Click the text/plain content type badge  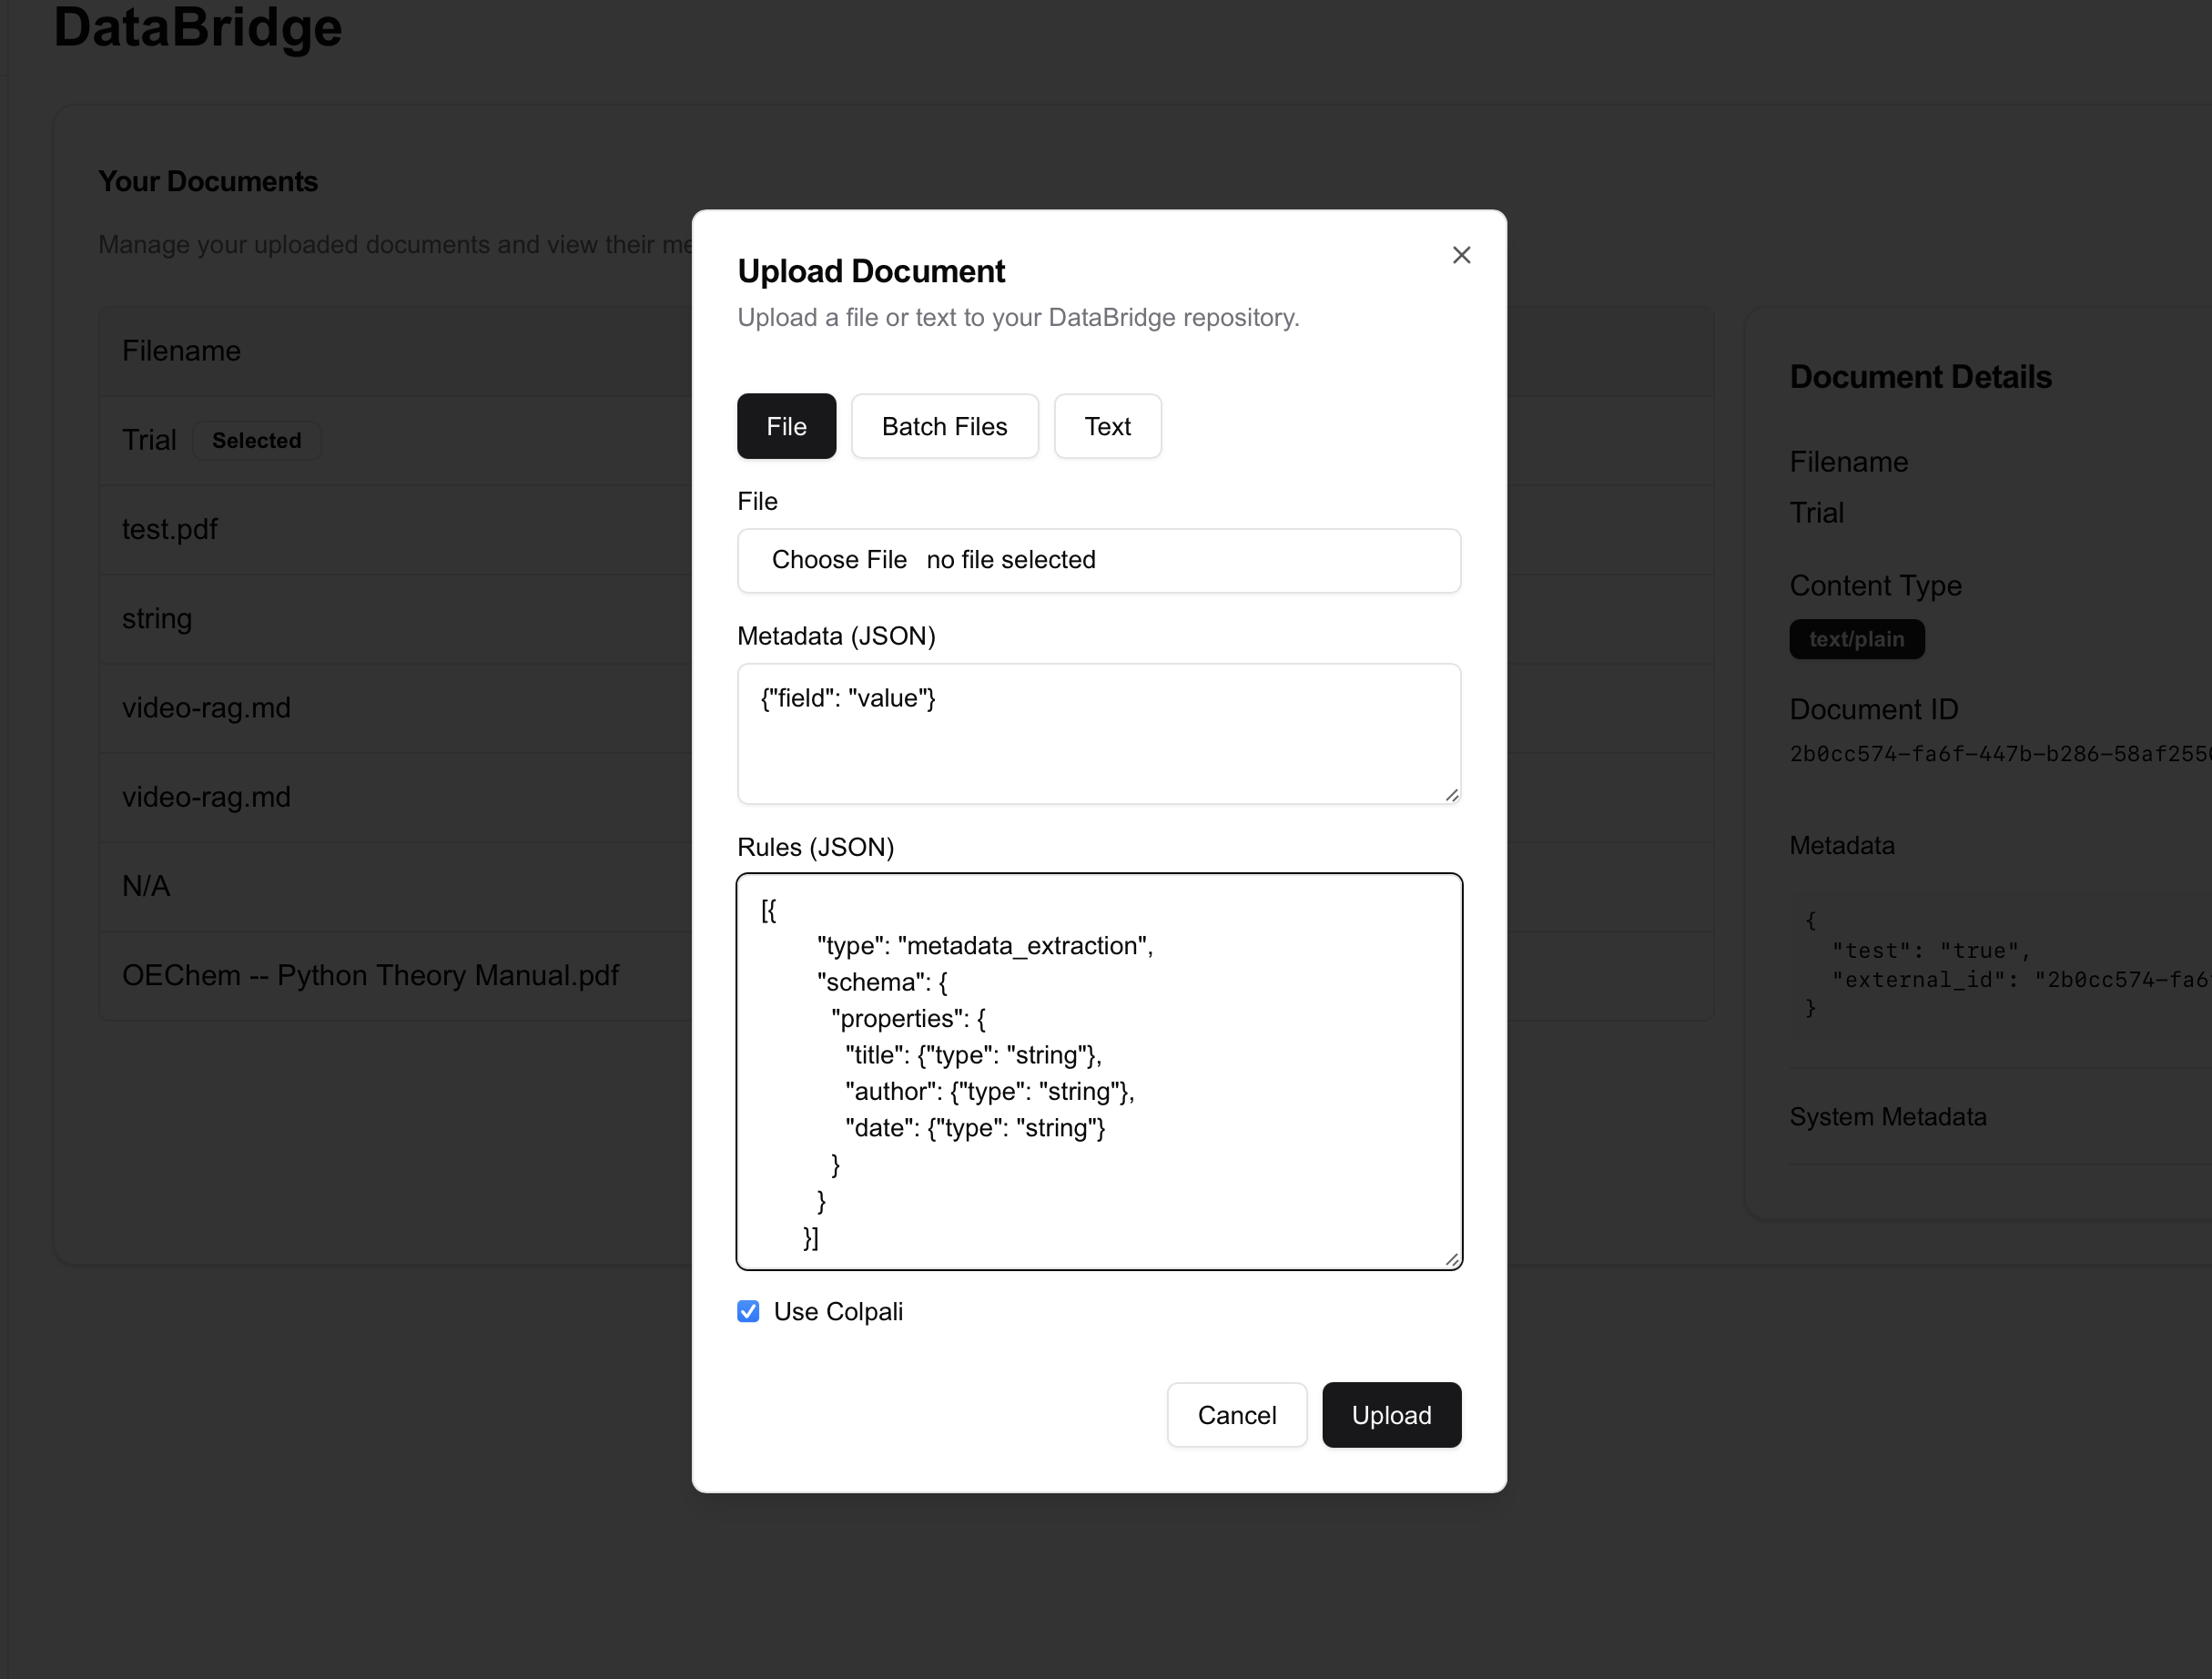[1856, 639]
